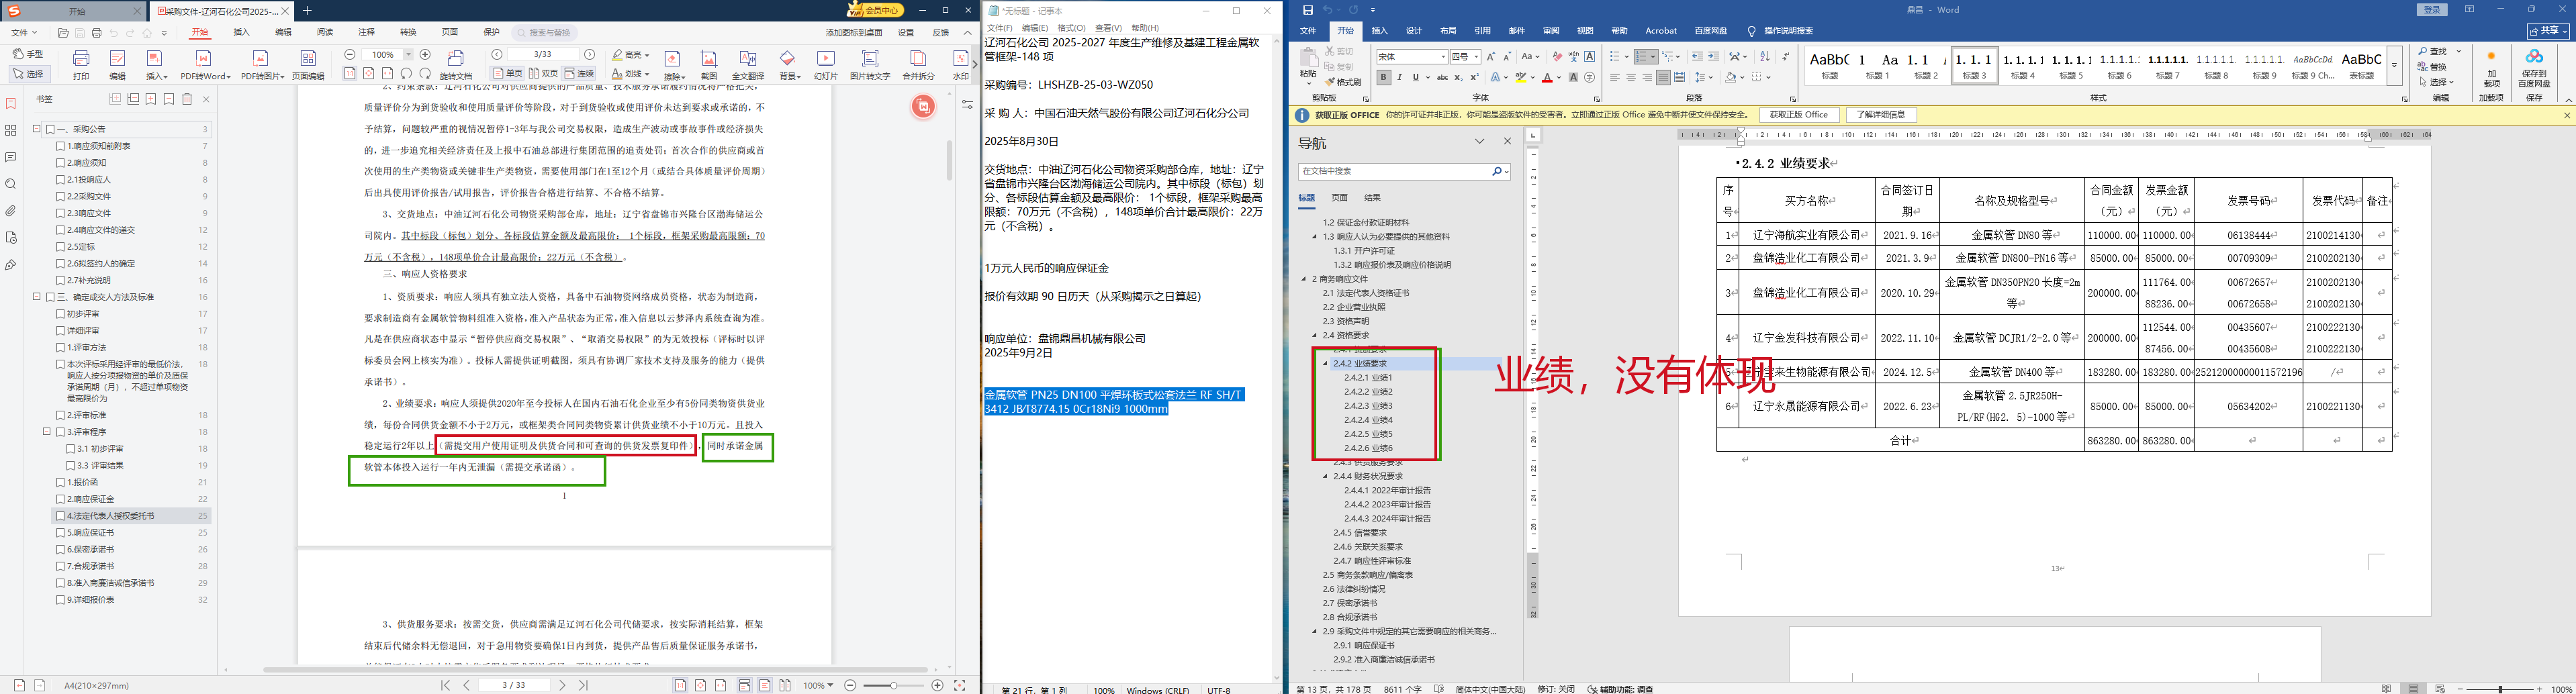Click the zoom in plus icon beside 100%
This screenshot has height=694, width=2576.
coord(425,55)
